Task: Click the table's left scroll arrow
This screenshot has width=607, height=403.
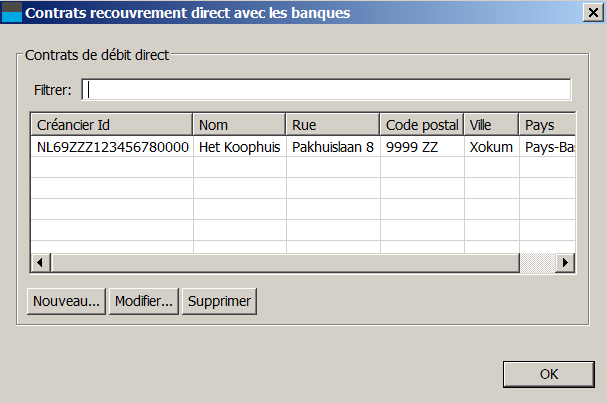Action: coord(40,262)
